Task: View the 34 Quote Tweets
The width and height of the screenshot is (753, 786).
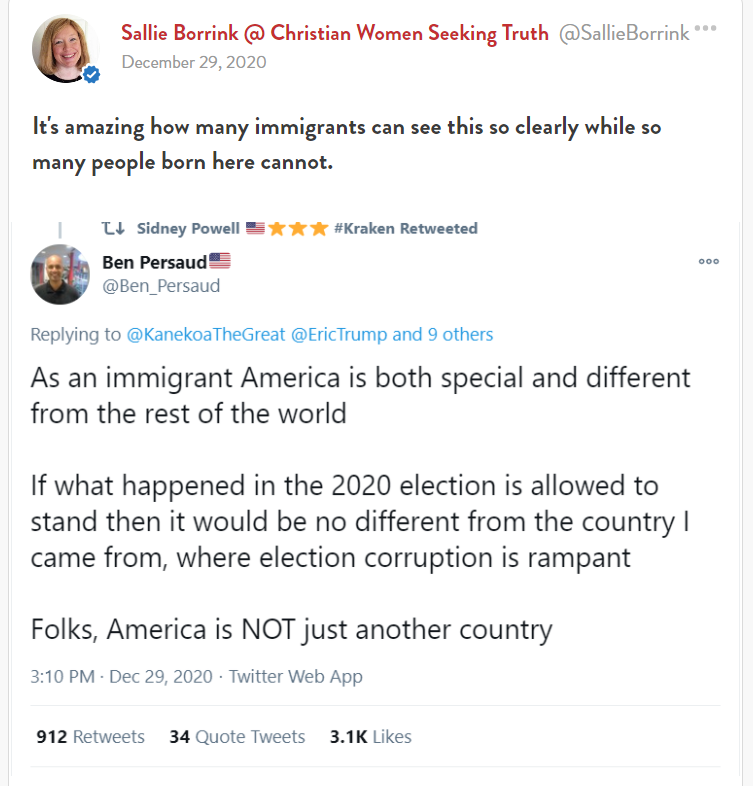Action: 237,736
